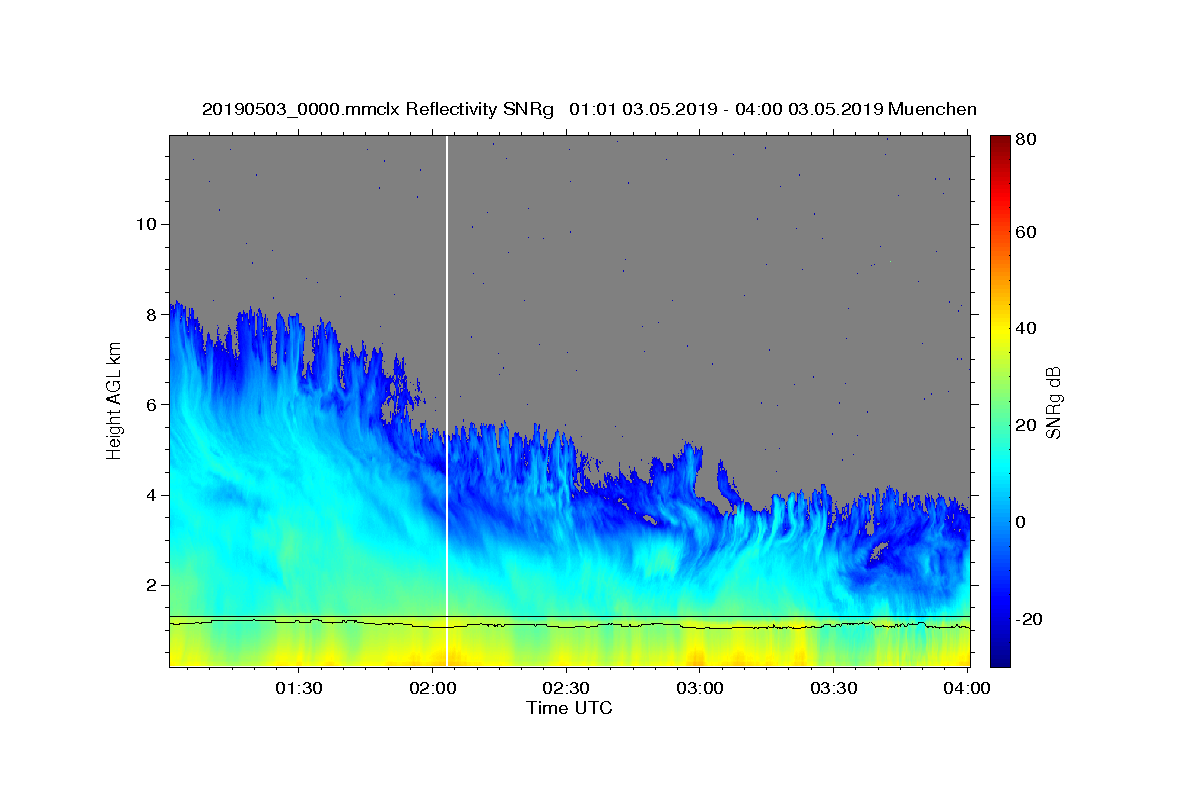Click the height axis tick label 8

tap(150, 314)
